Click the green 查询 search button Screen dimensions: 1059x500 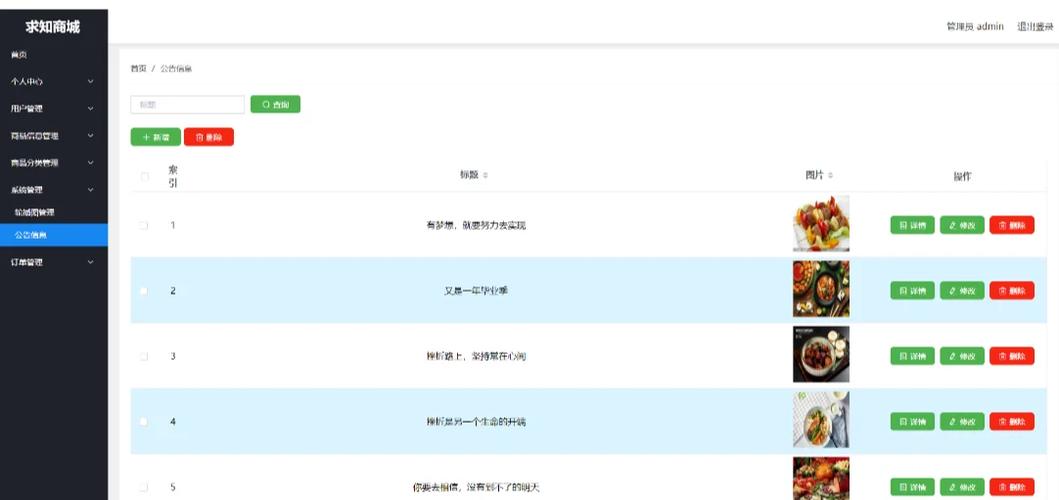[276, 104]
